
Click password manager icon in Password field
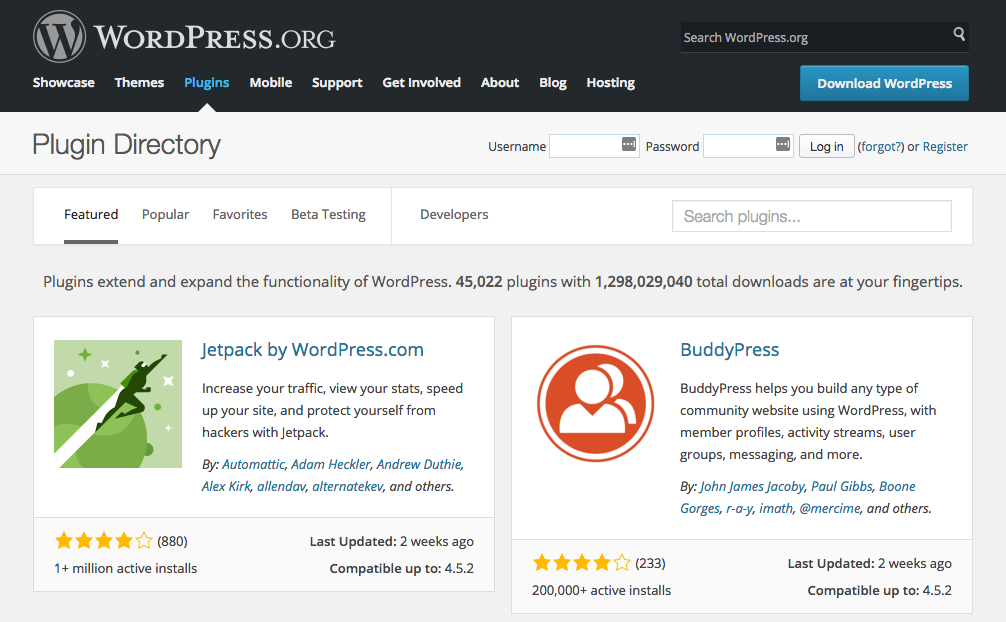point(783,144)
